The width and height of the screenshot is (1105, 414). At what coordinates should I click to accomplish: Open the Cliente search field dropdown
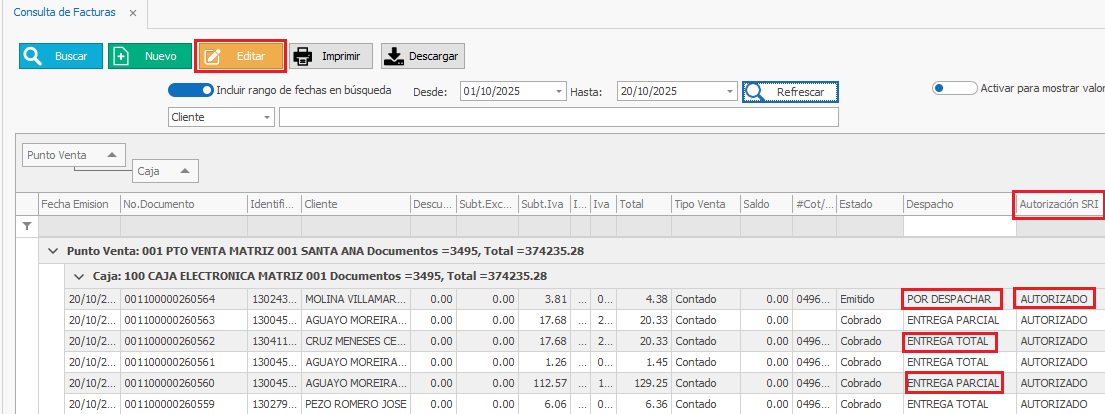coord(267,118)
